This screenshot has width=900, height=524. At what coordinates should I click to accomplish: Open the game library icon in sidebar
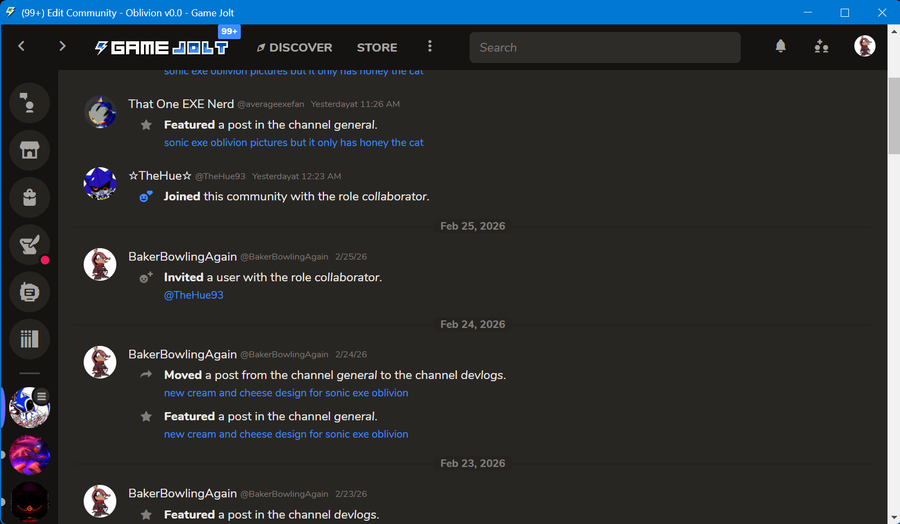click(29, 340)
